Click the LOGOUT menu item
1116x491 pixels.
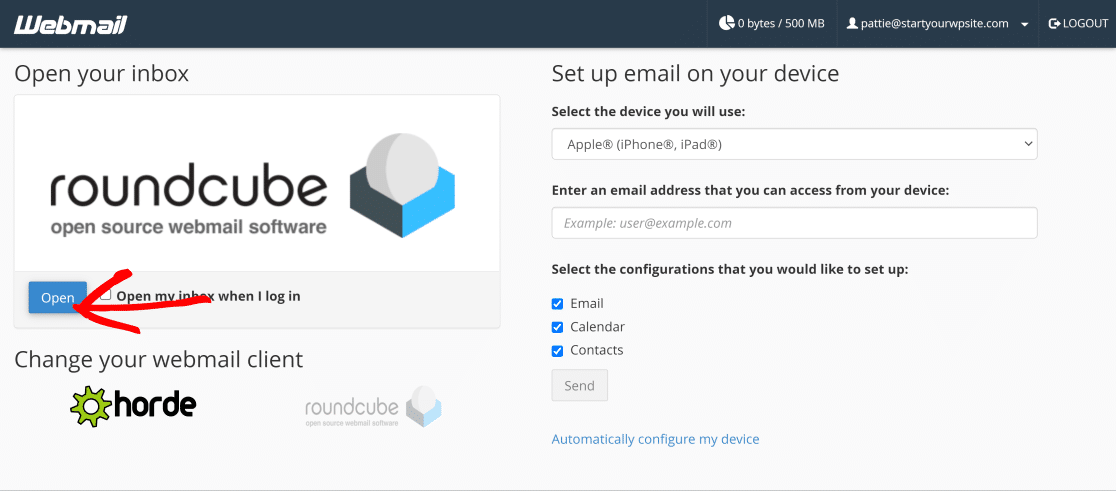point(1078,24)
